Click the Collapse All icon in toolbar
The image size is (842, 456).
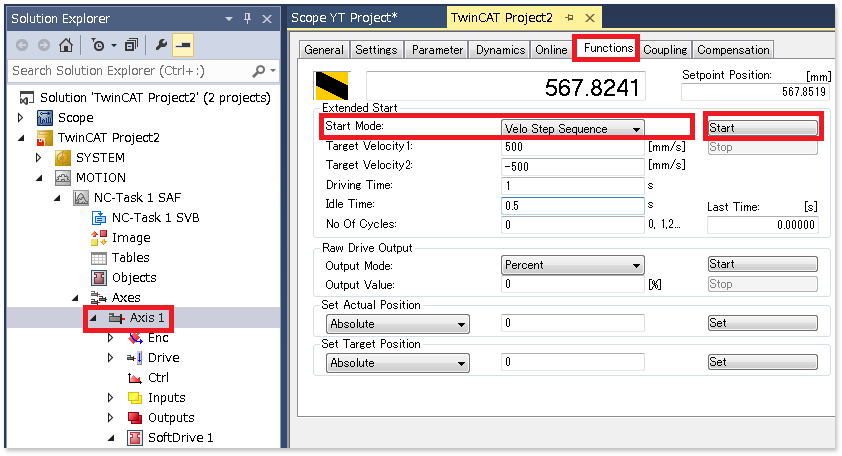tap(131, 45)
